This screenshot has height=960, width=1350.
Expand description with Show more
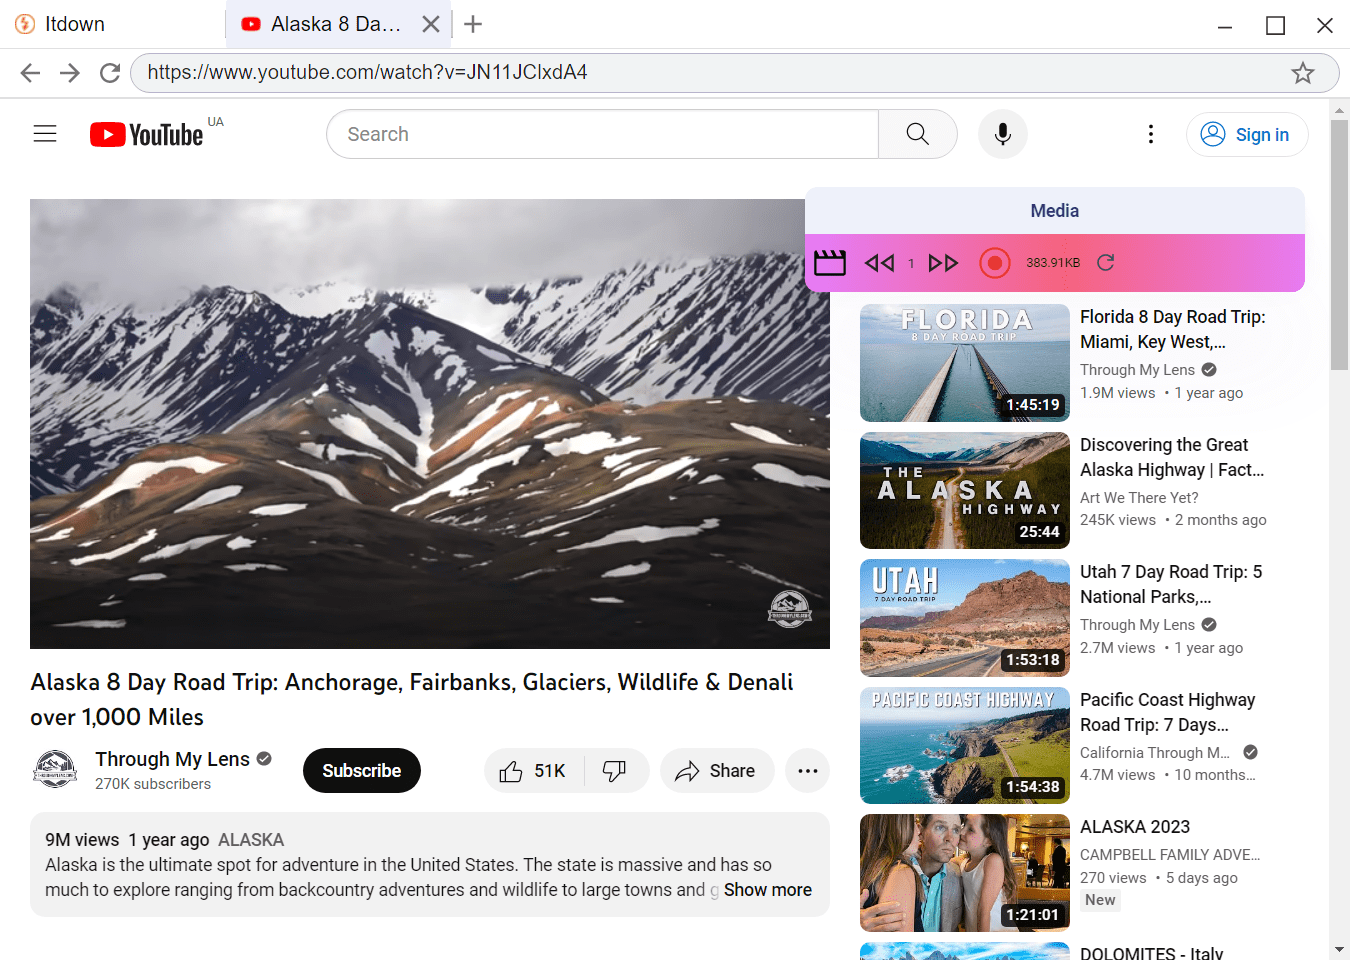point(768,890)
